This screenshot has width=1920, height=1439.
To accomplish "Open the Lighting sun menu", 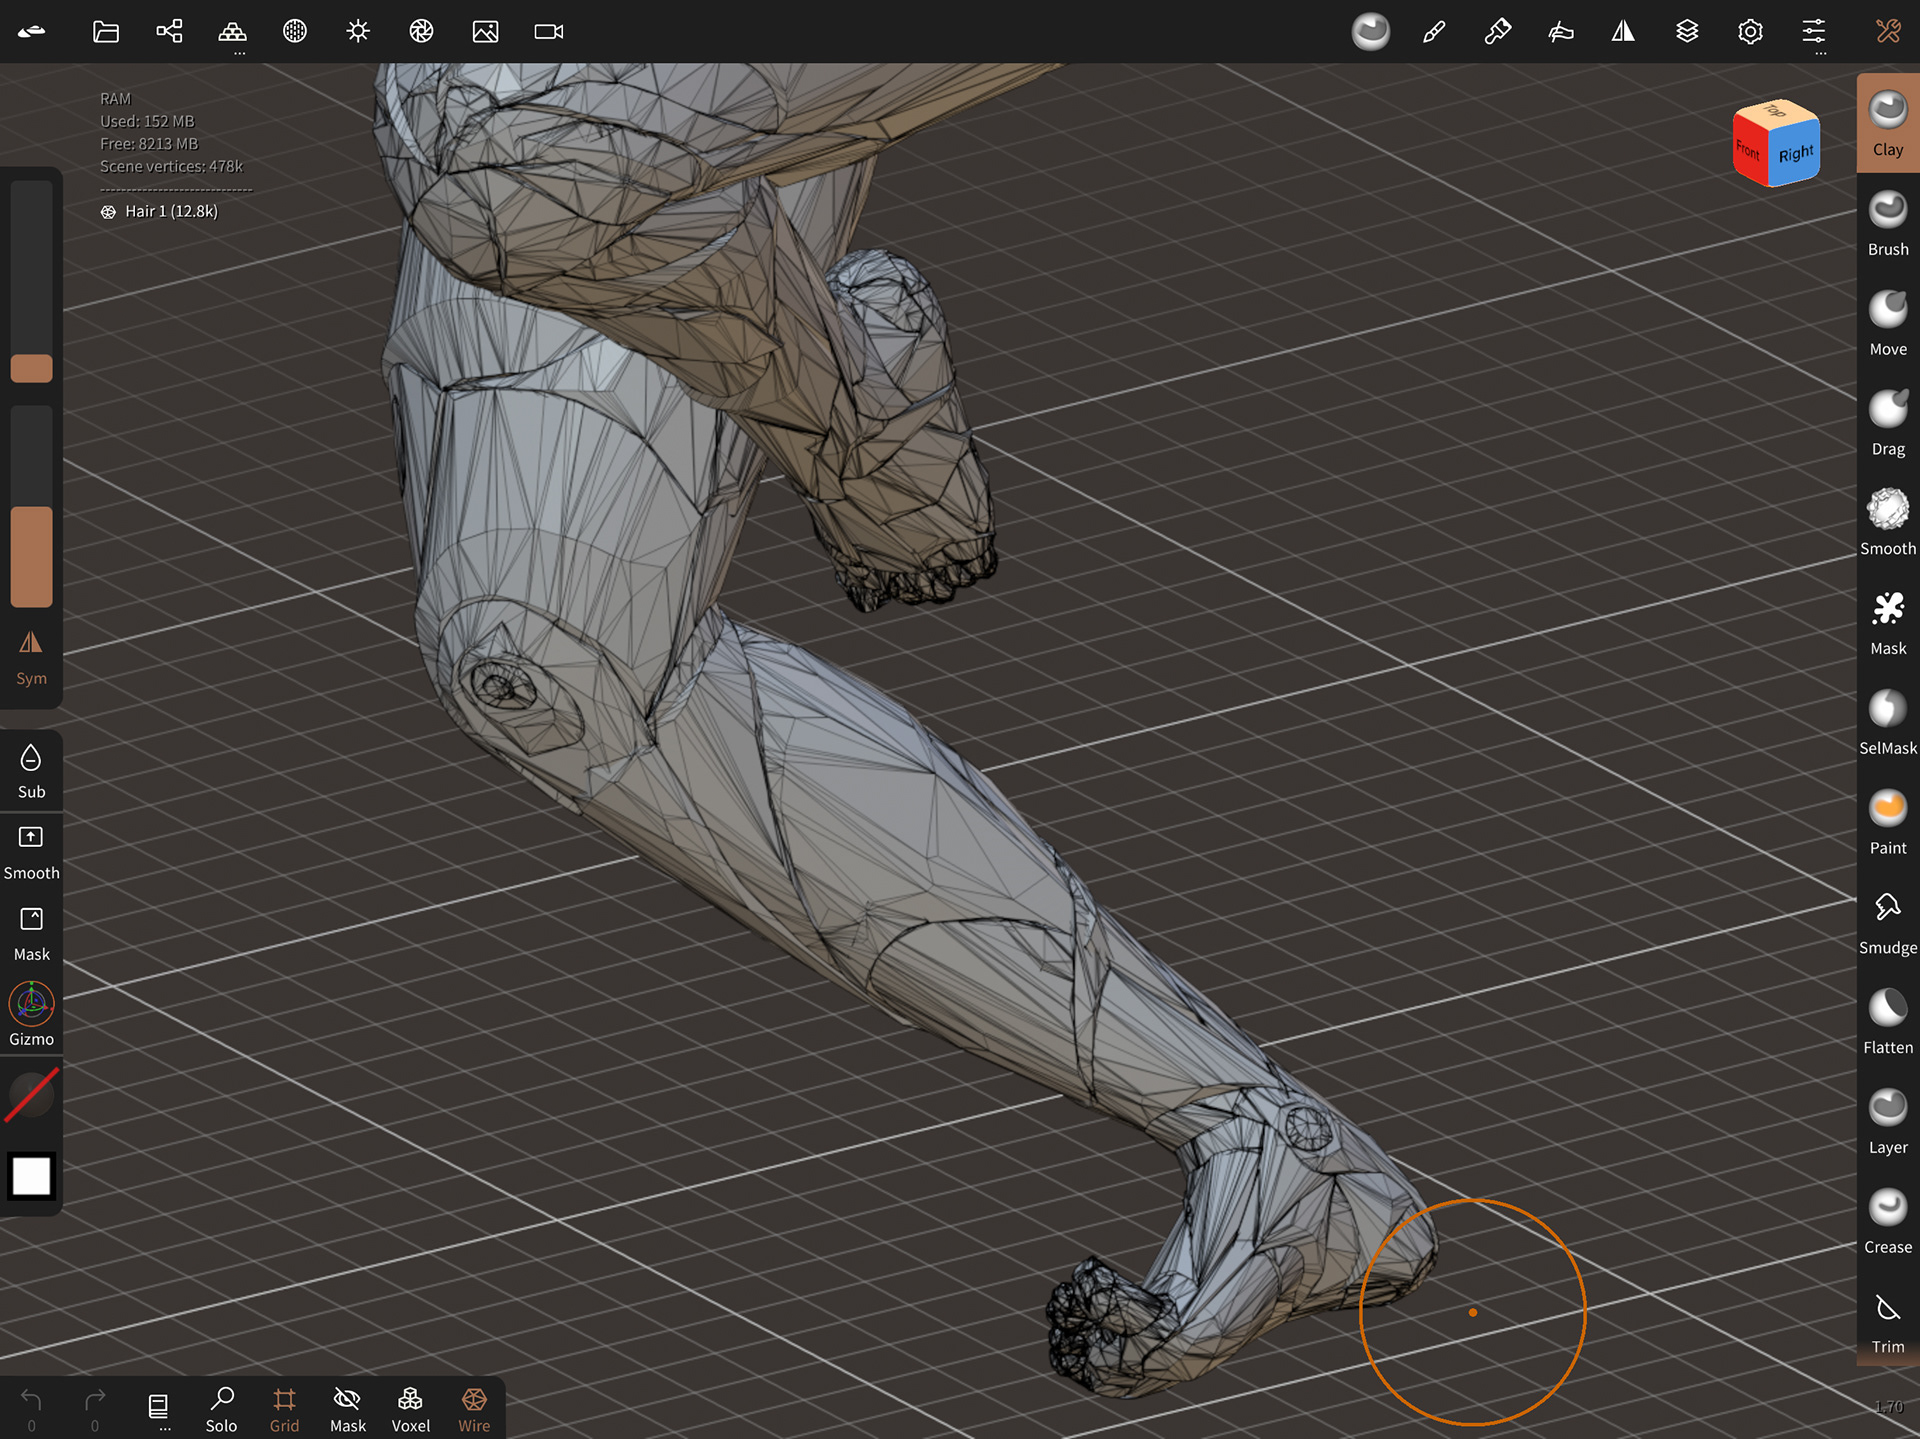I will 358,31.
